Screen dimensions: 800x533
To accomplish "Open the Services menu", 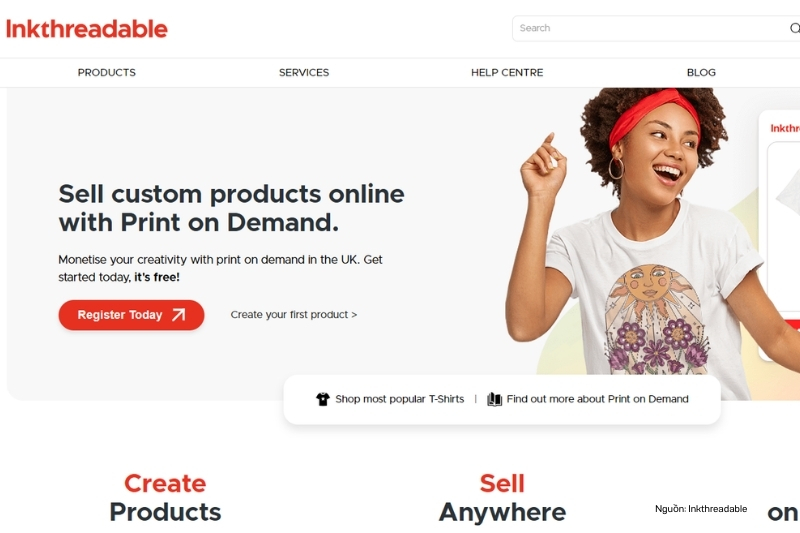I will (304, 72).
